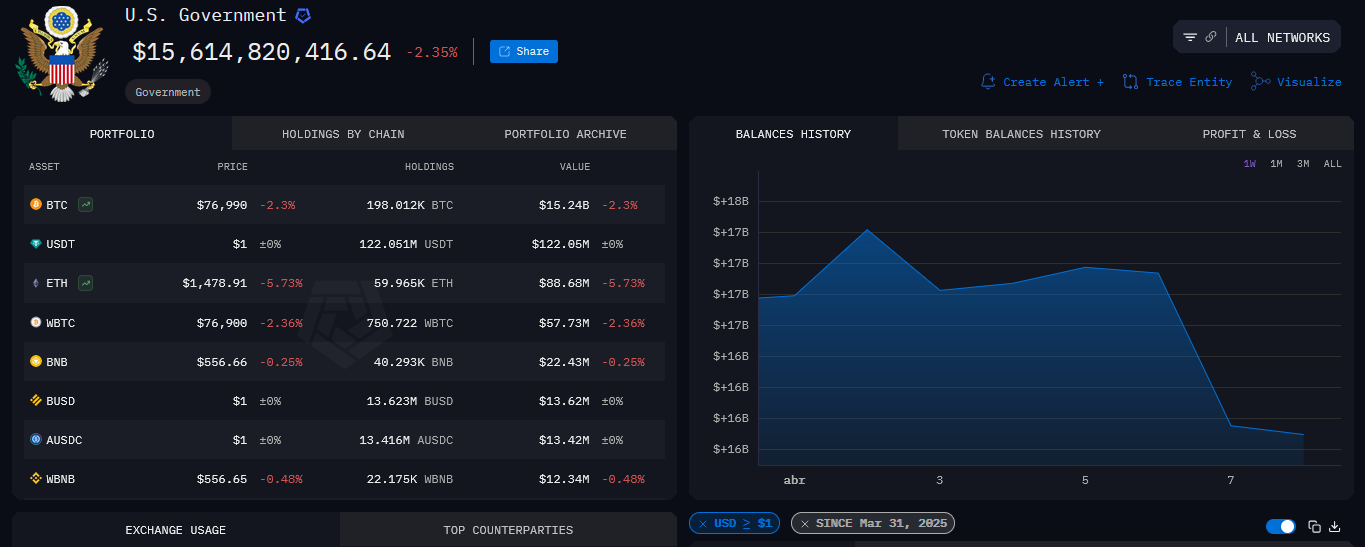The height and width of the screenshot is (547, 1365).
Task: Click the WBTC coin icon
Action: pos(36,323)
